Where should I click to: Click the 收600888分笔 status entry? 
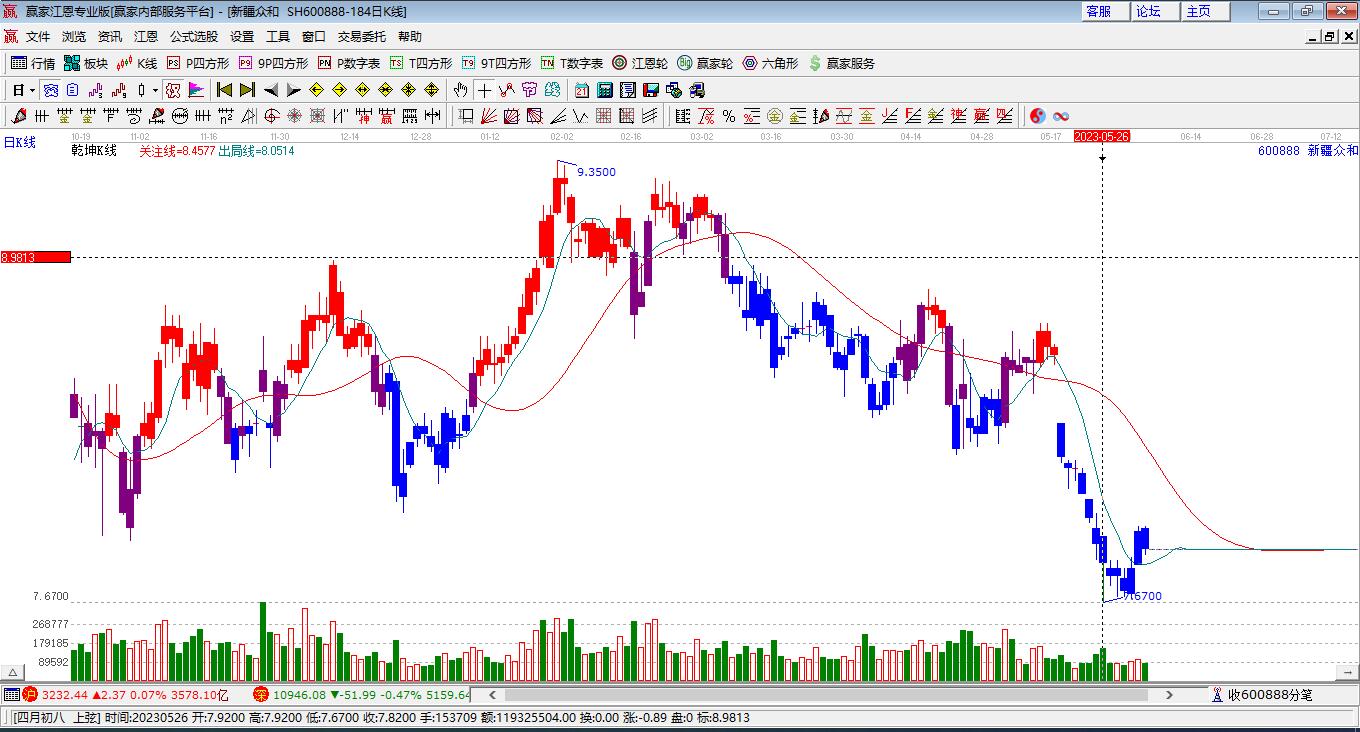tap(1261, 694)
